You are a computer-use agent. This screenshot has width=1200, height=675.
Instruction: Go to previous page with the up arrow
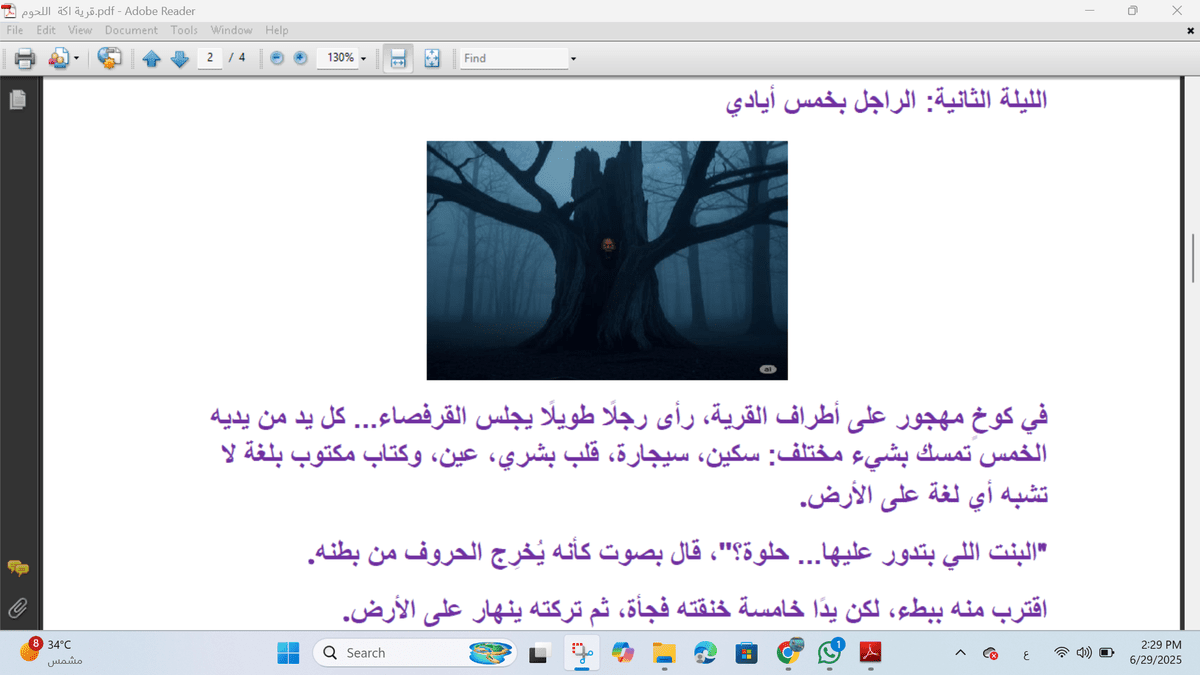(x=152, y=58)
